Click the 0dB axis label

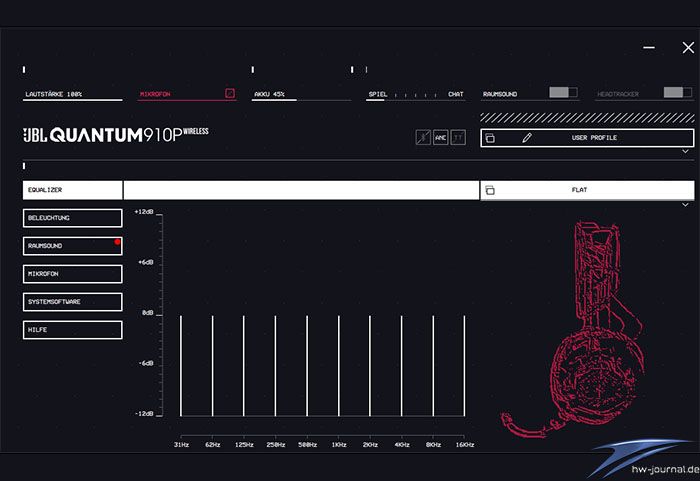tap(148, 313)
